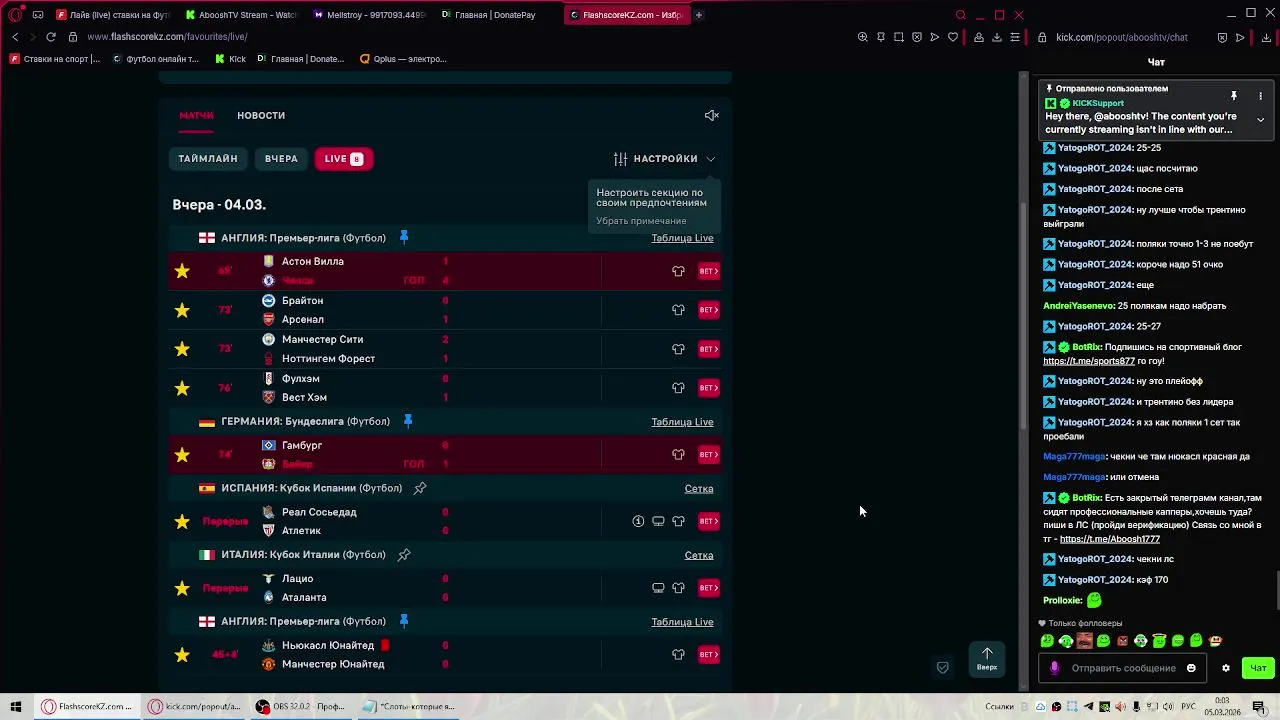Image resolution: width=1280 pixels, height=720 pixels.
Task: Click the settings sliders icon beside Настройки
Action: tap(620, 158)
